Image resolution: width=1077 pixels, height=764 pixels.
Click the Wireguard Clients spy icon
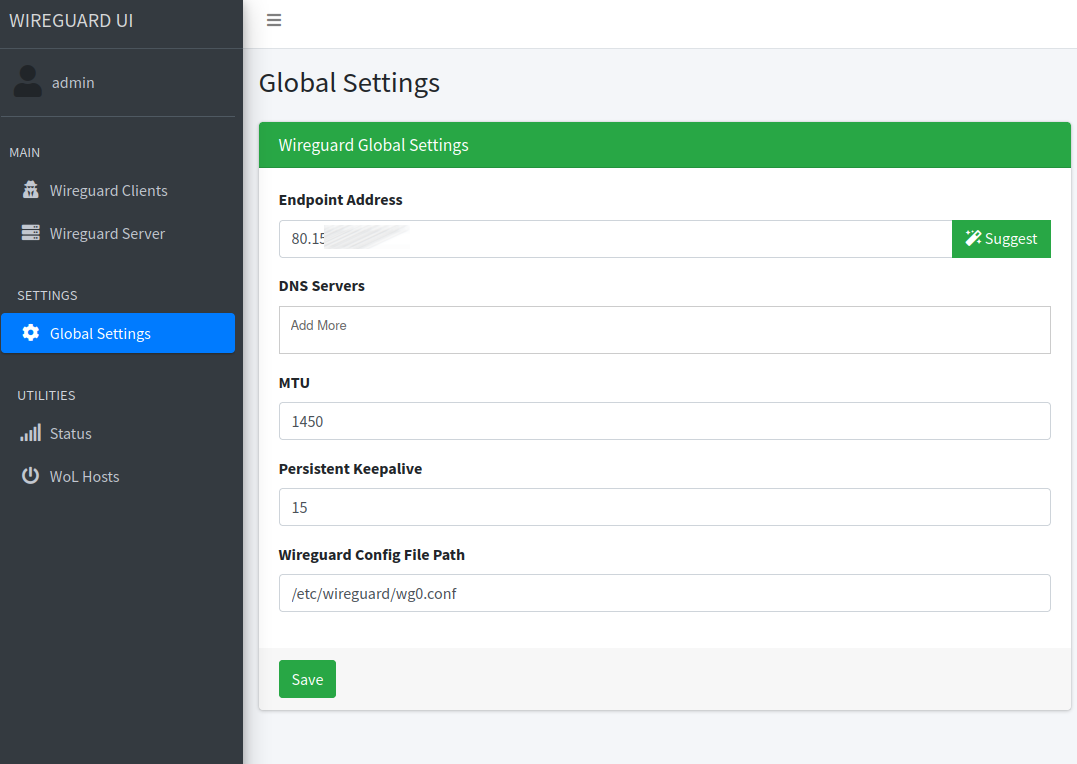tap(30, 190)
